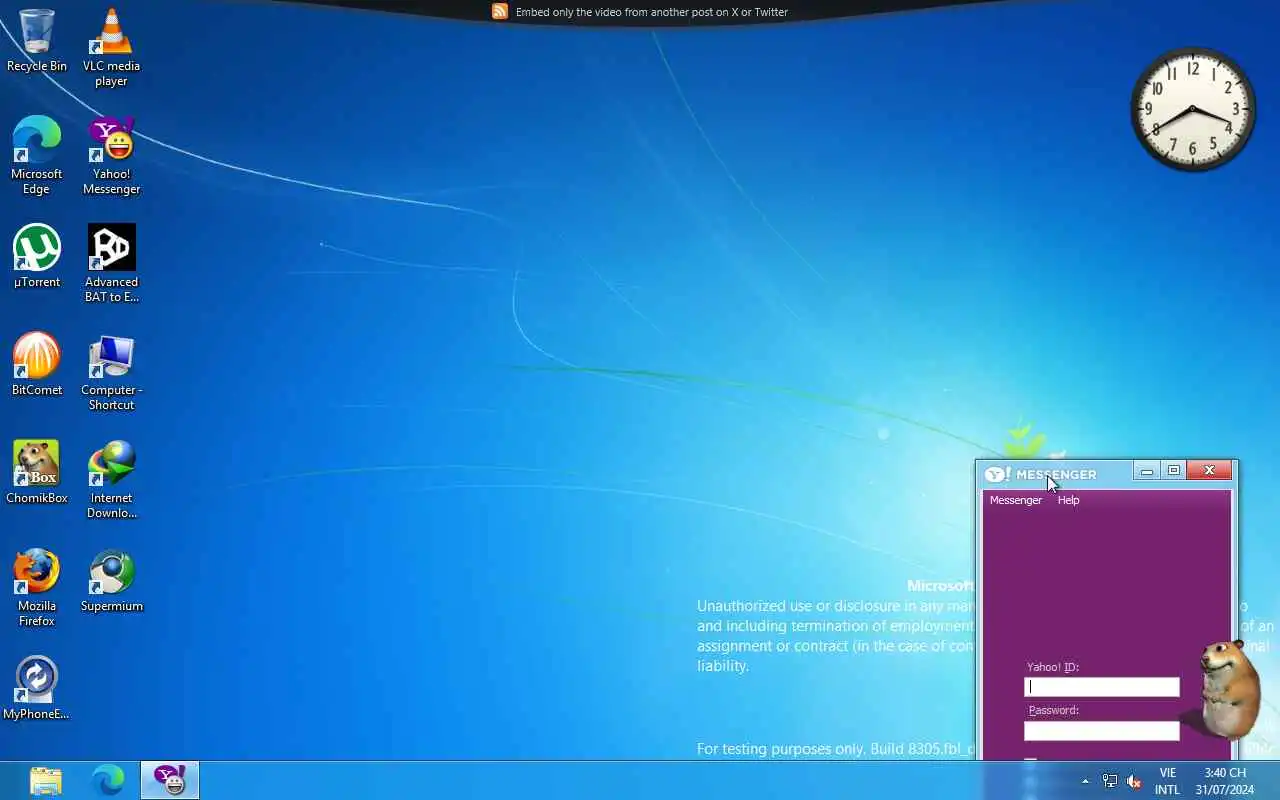1280x800 pixels.
Task: Click the Yahoo! ID input field
Action: (1102, 687)
